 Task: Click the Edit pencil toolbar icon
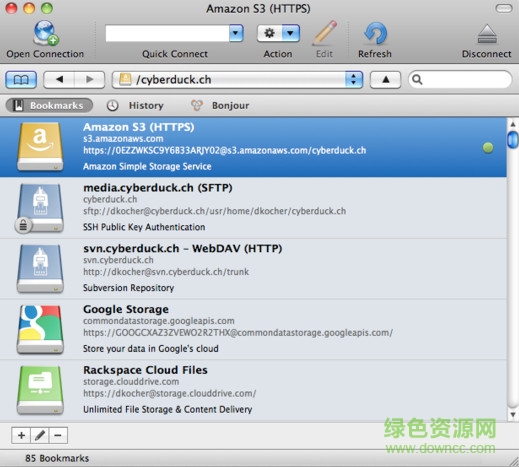click(x=324, y=33)
